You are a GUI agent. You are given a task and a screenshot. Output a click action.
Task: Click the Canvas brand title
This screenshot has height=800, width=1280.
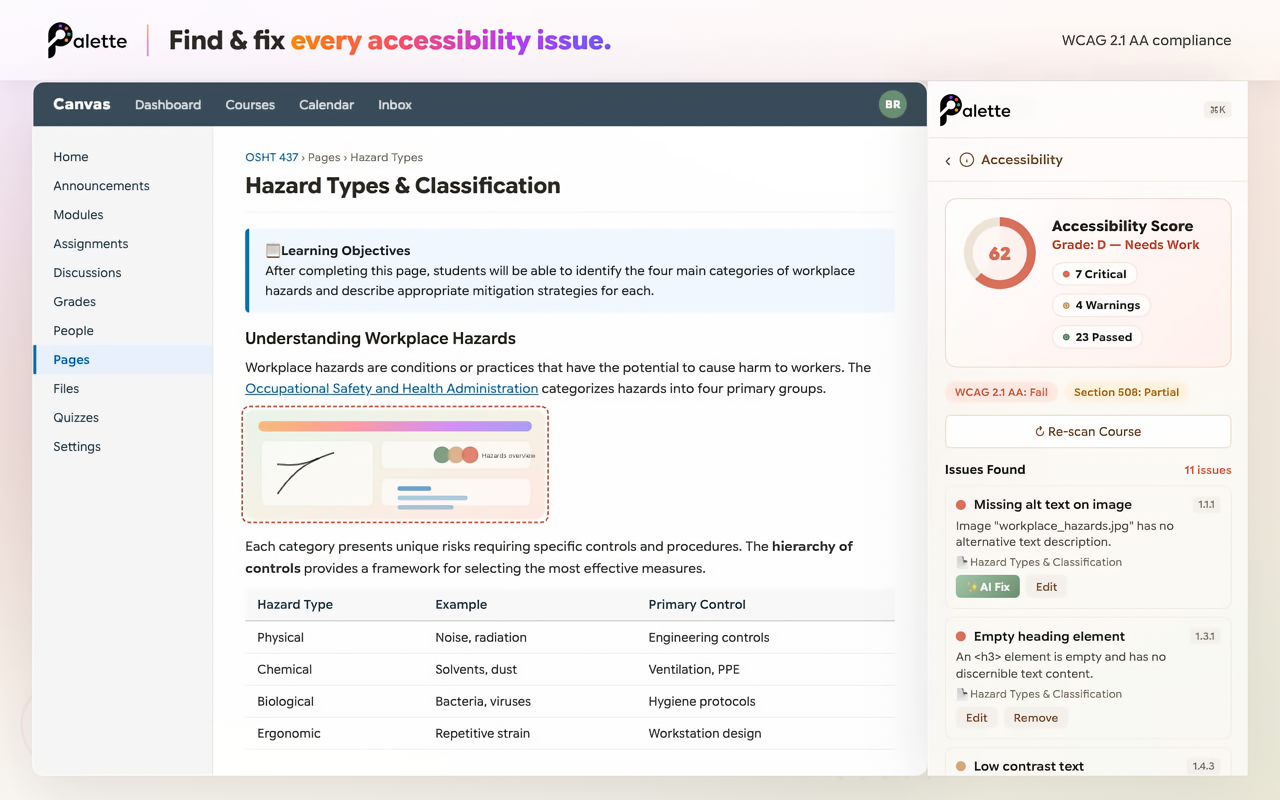(x=82, y=104)
